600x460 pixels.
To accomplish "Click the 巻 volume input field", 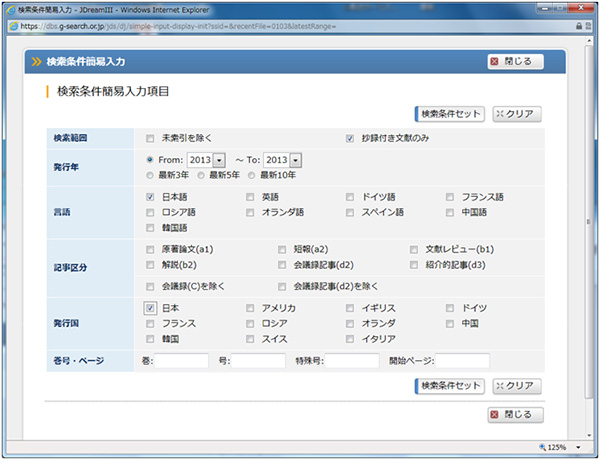I will point(182,360).
